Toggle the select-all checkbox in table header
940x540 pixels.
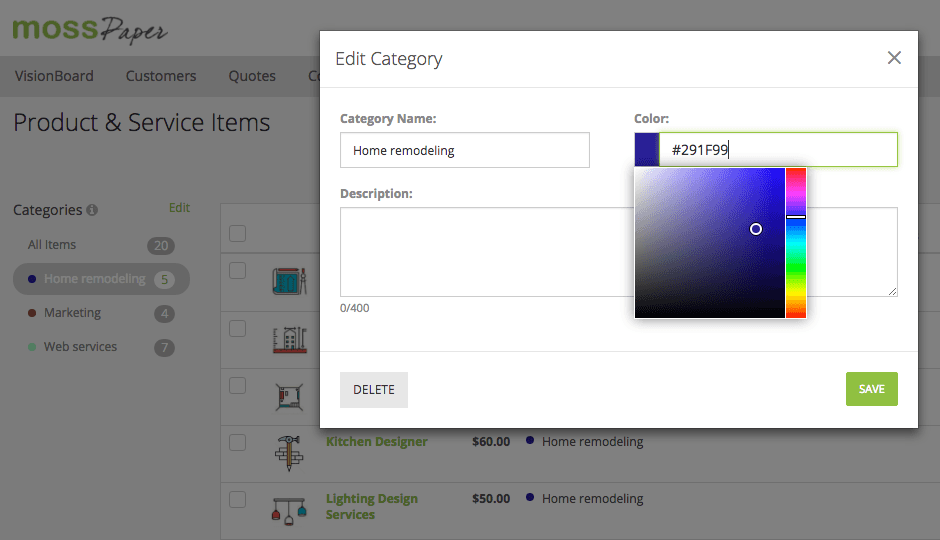point(237,234)
